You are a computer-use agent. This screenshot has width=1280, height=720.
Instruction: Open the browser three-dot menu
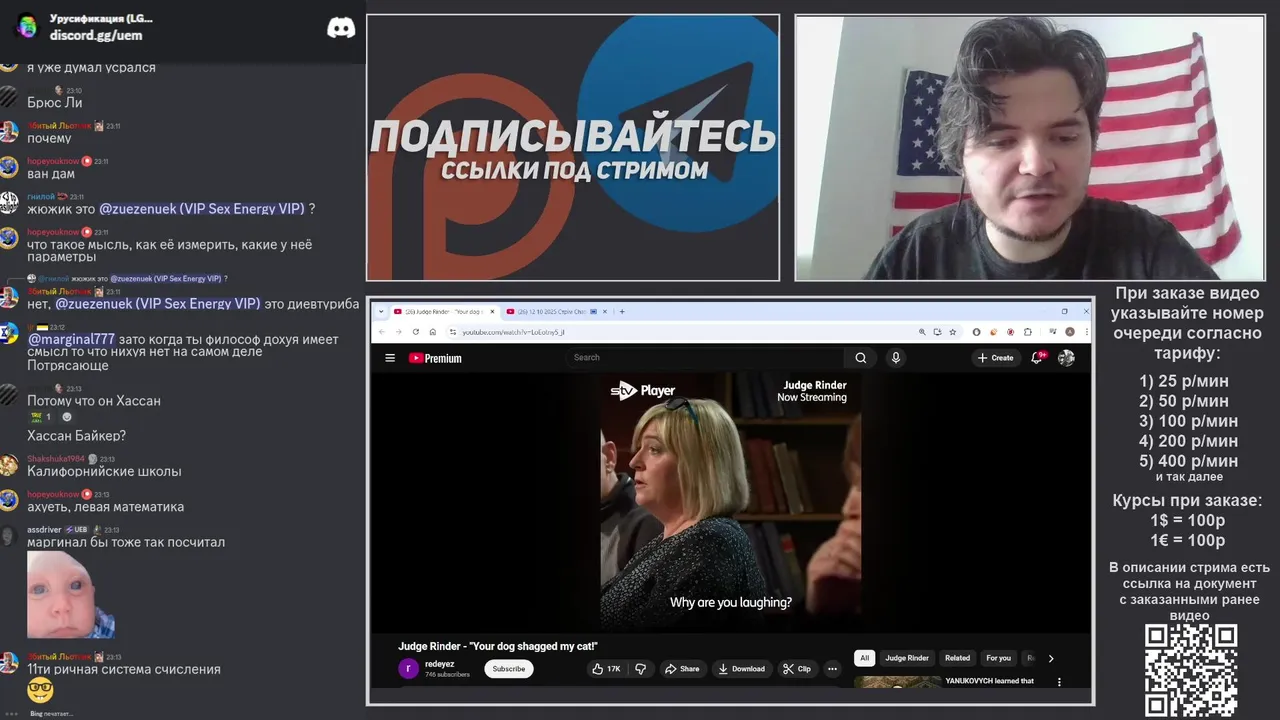(x=1085, y=332)
